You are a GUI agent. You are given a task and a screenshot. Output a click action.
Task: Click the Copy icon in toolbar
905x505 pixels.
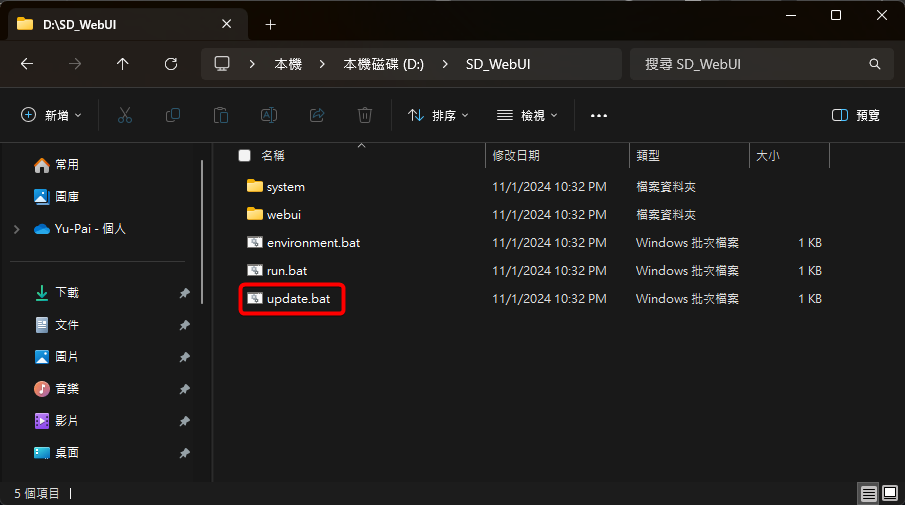(173, 115)
